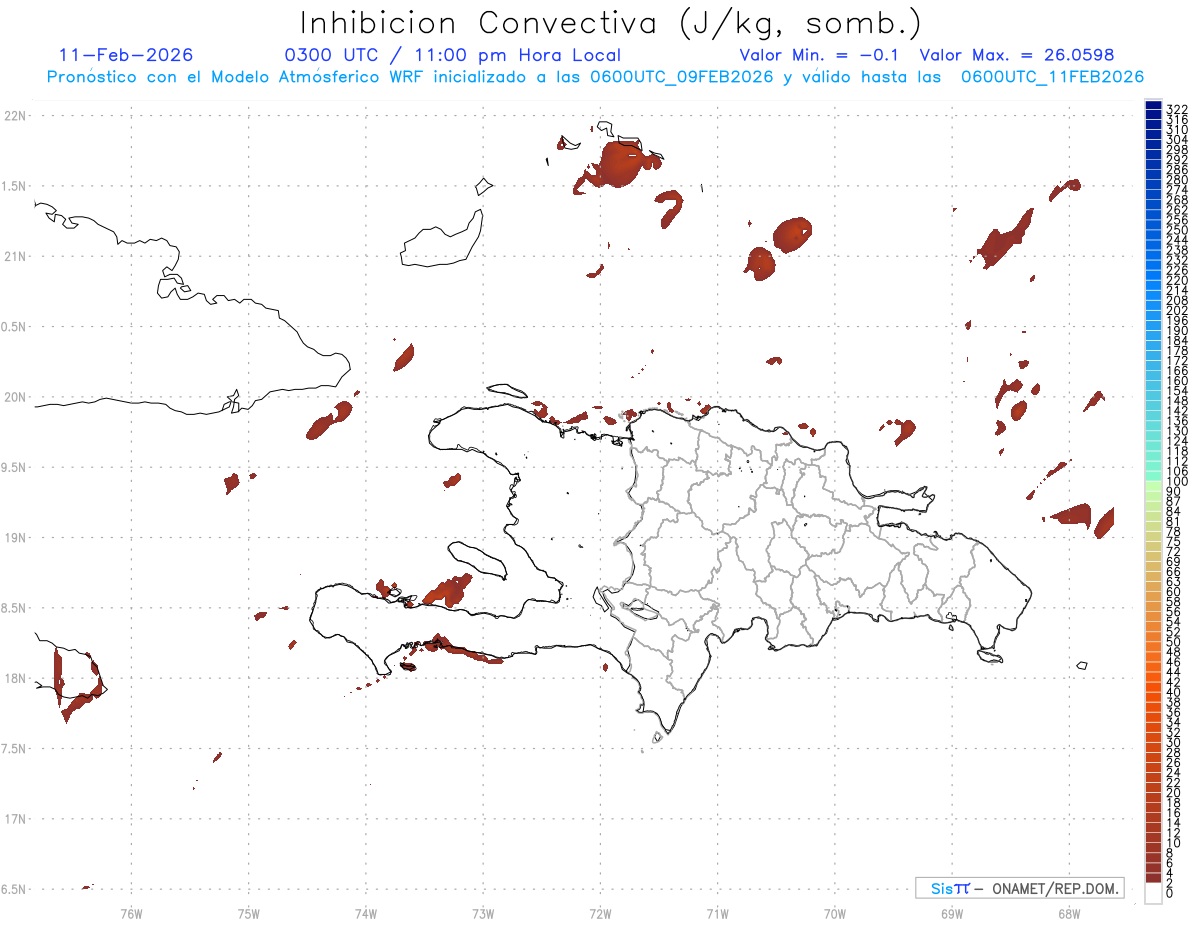Screen dimensions: 1200x927
Task: Click the 71W longitude label
Action: tap(717, 913)
